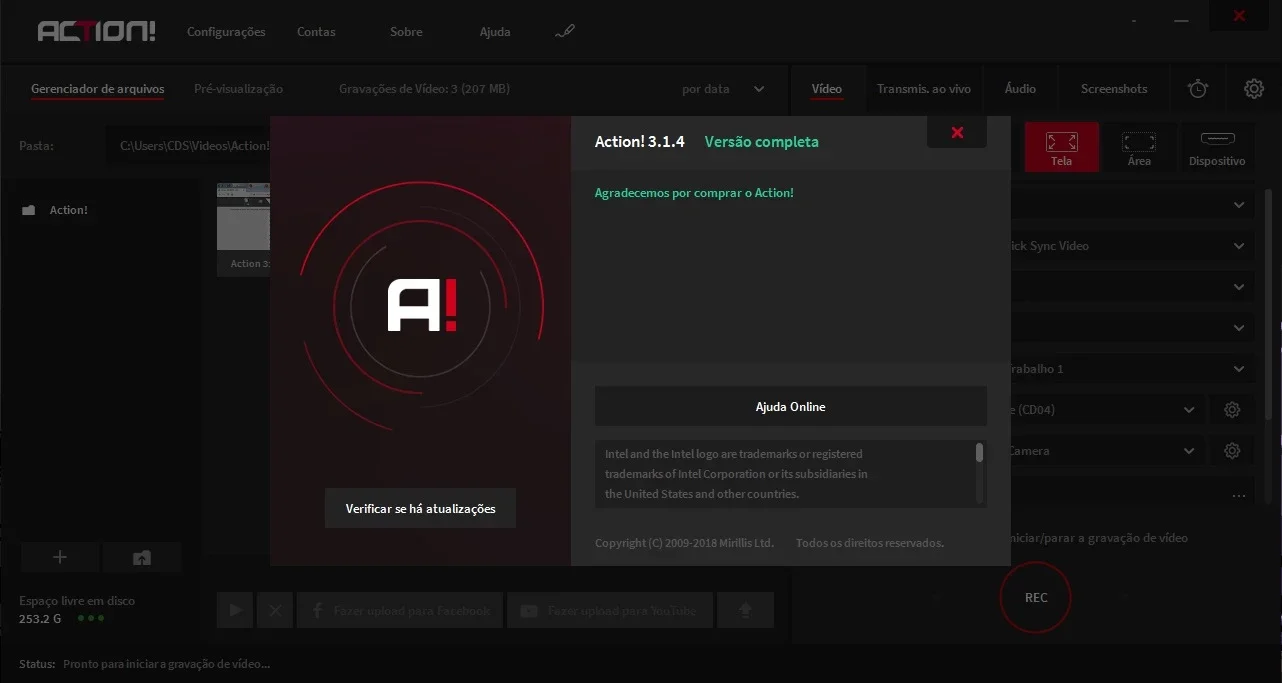Open the Ajuda menu
Screen dimensions: 1282x683
[495, 32]
